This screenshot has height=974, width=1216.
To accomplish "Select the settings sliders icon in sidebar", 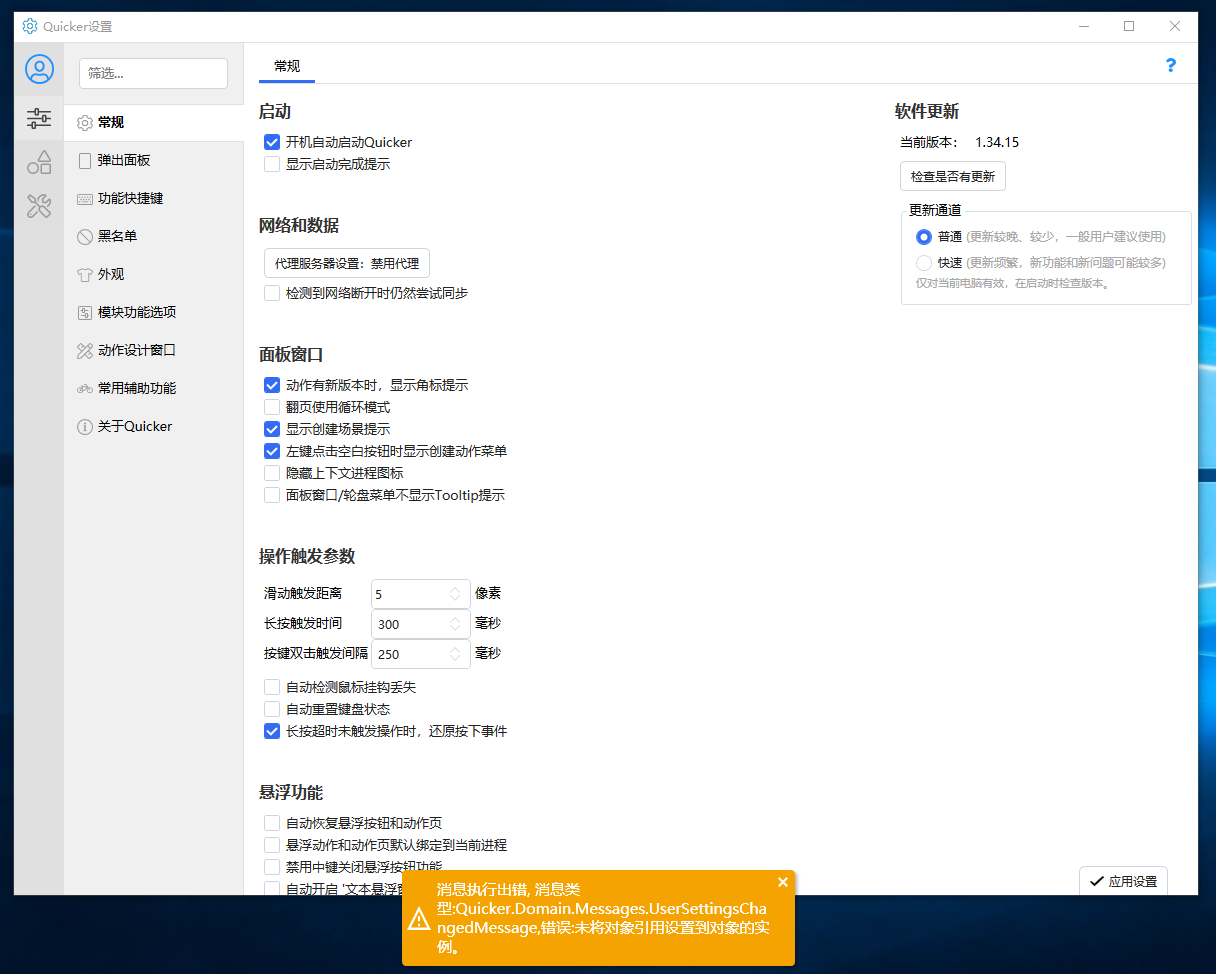I will coord(39,119).
